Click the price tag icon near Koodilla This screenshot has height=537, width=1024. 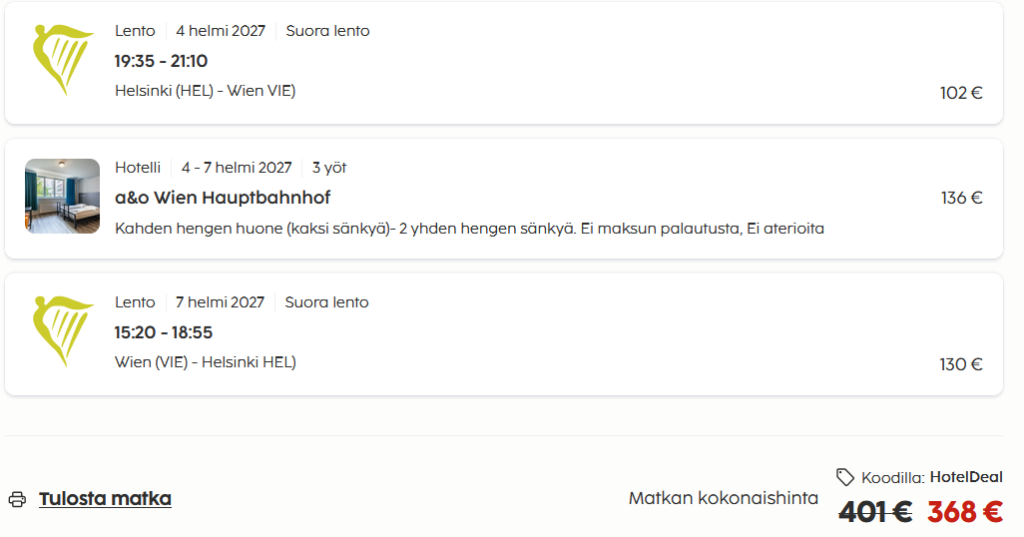point(845,477)
